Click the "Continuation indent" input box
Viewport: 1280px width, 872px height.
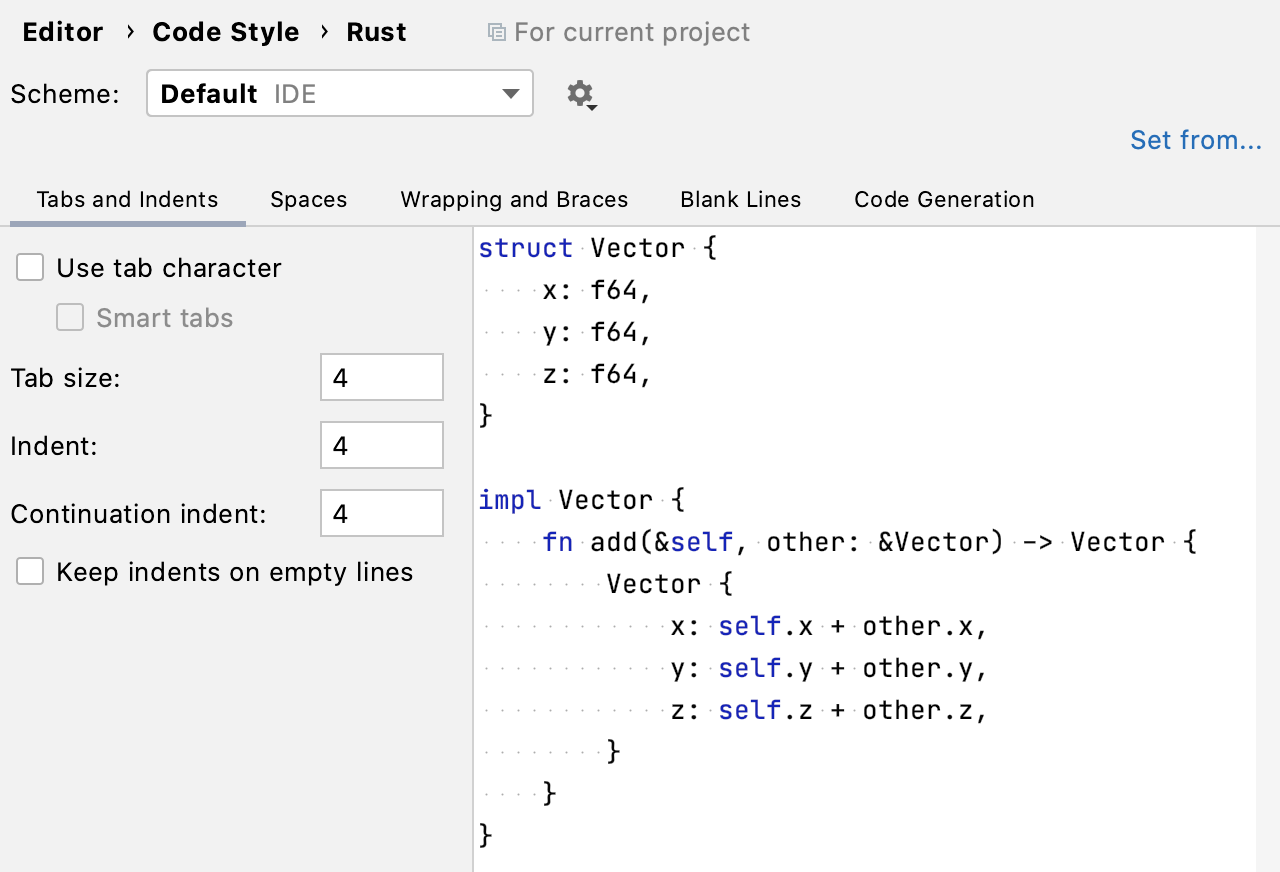tap(381, 513)
